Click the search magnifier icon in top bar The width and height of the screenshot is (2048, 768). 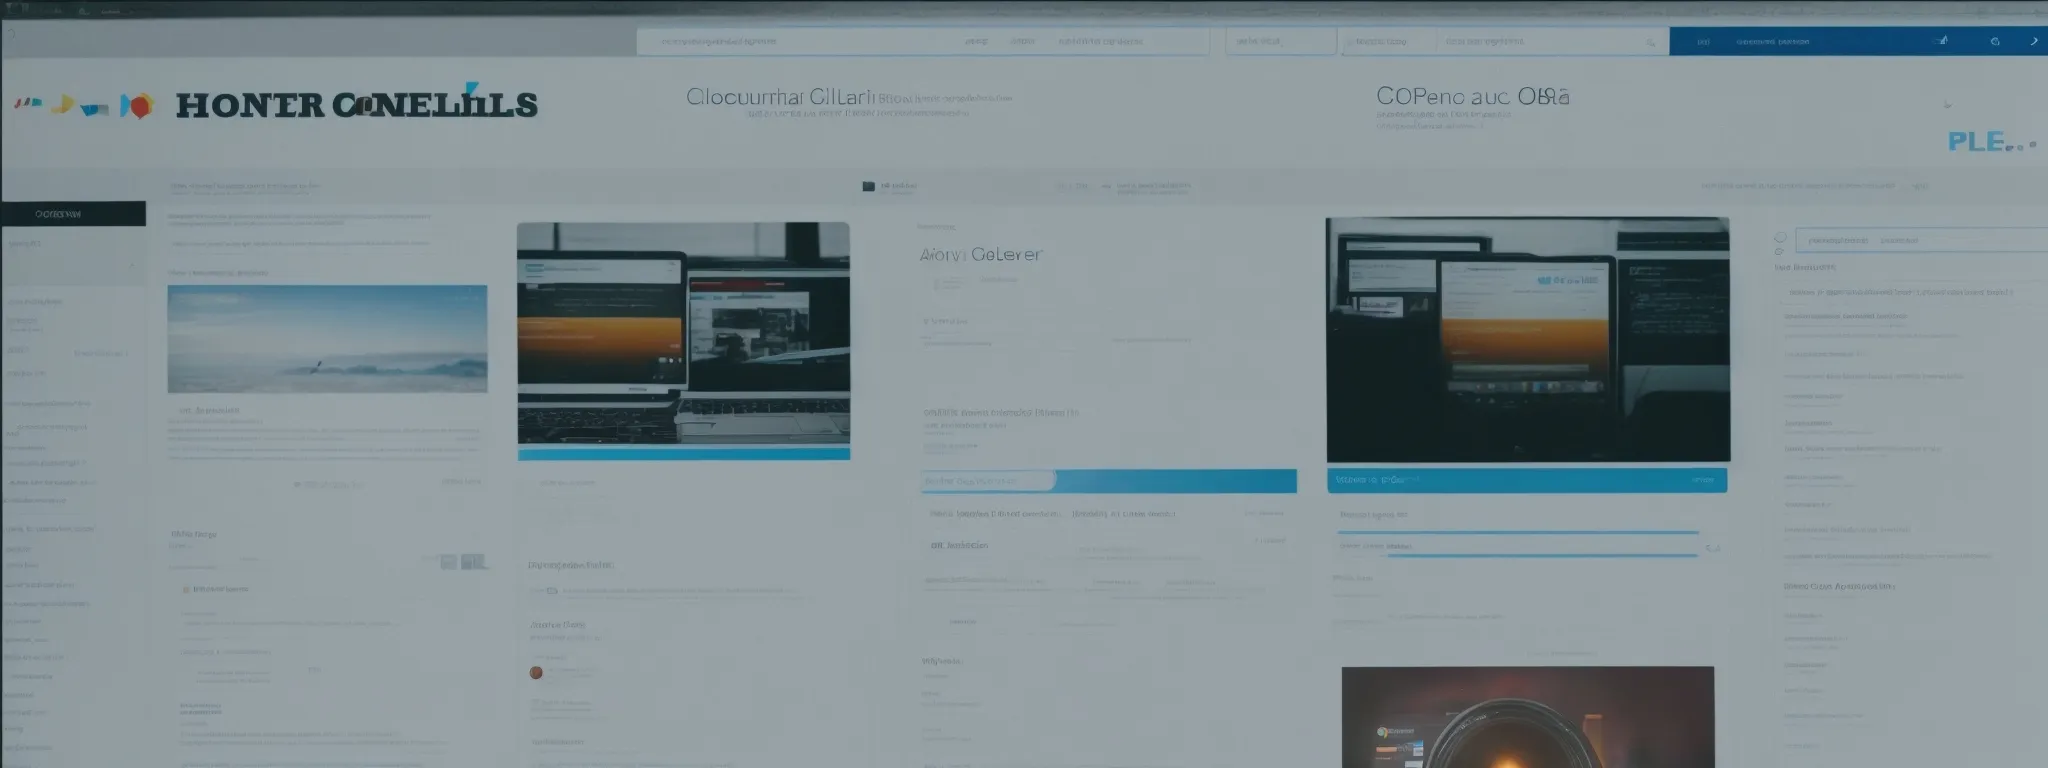click(x=1650, y=43)
